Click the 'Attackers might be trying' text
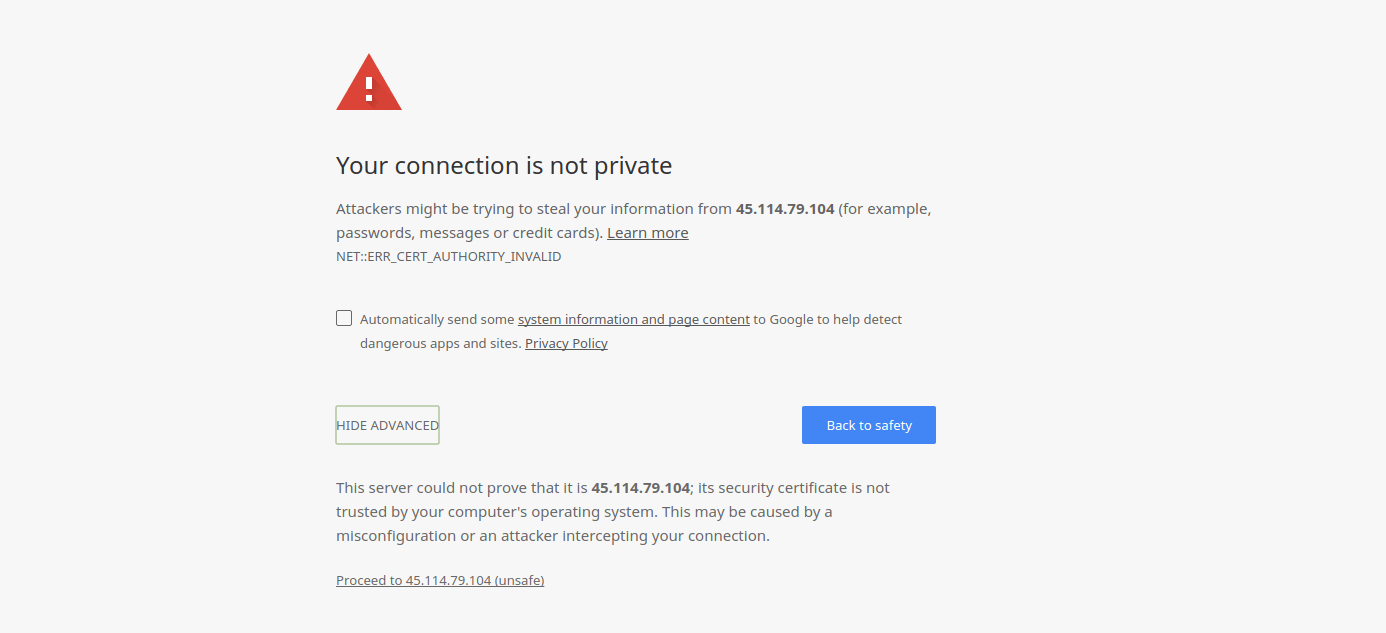Image resolution: width=1386 pixels, height=633 pixels. [x=450, y=209]
